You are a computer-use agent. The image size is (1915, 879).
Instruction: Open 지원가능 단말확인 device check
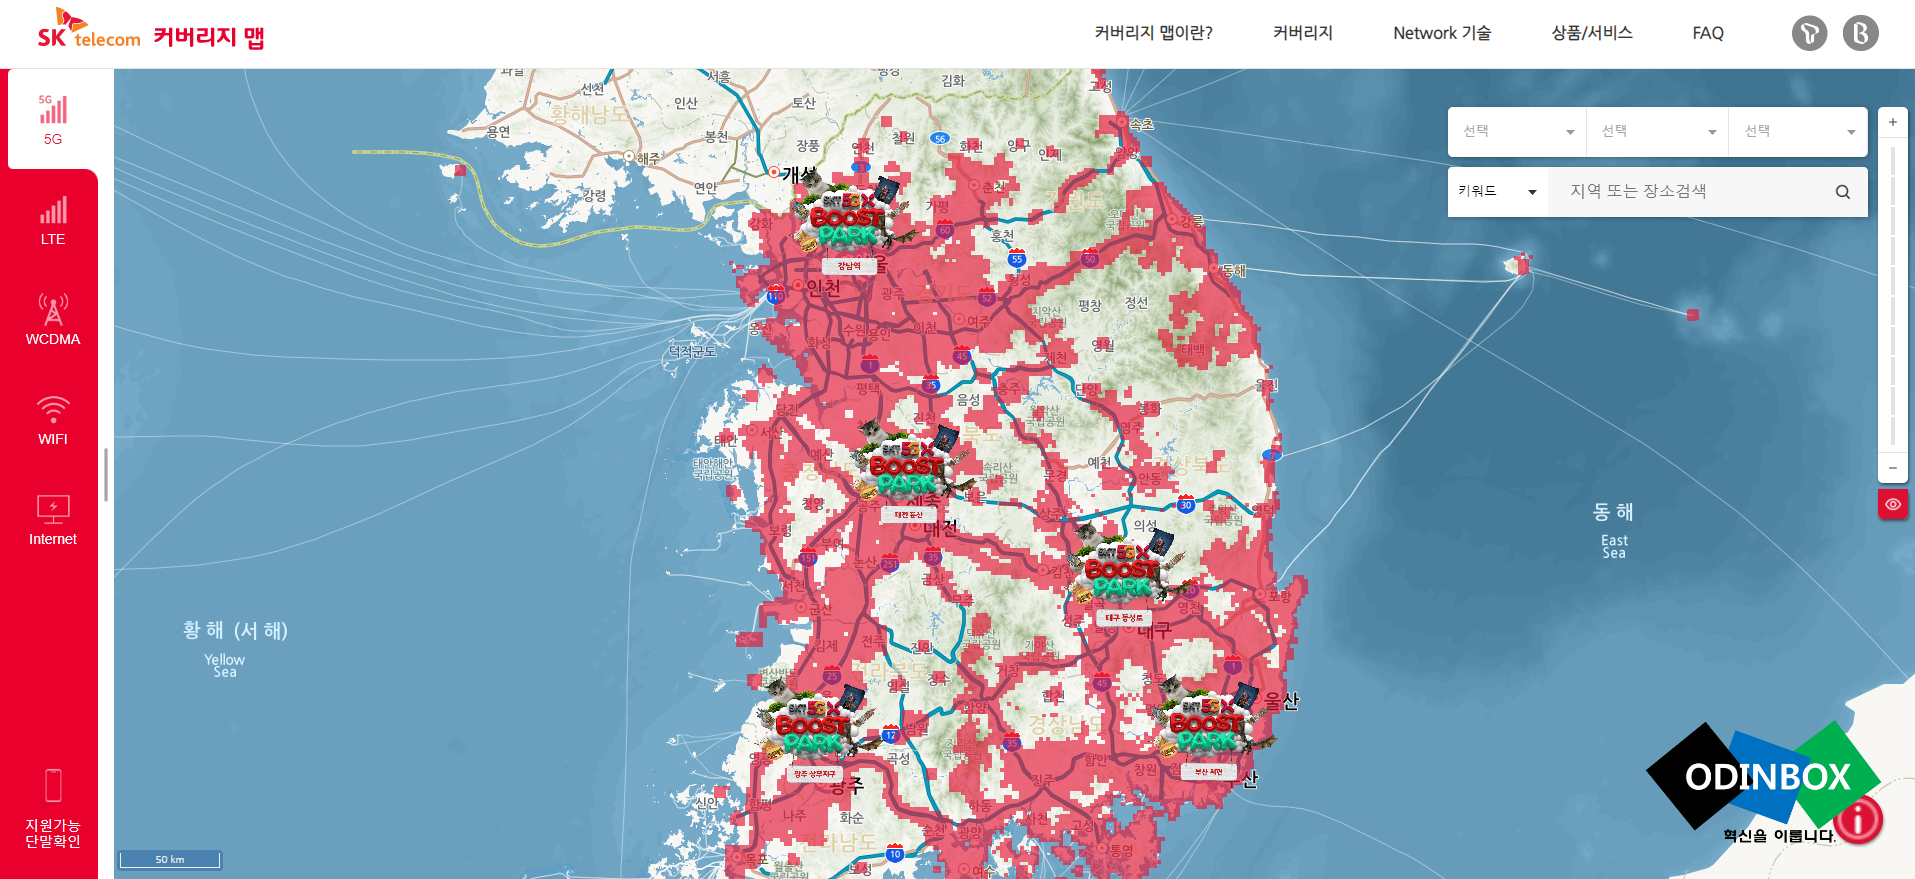[x=53, y=808]
